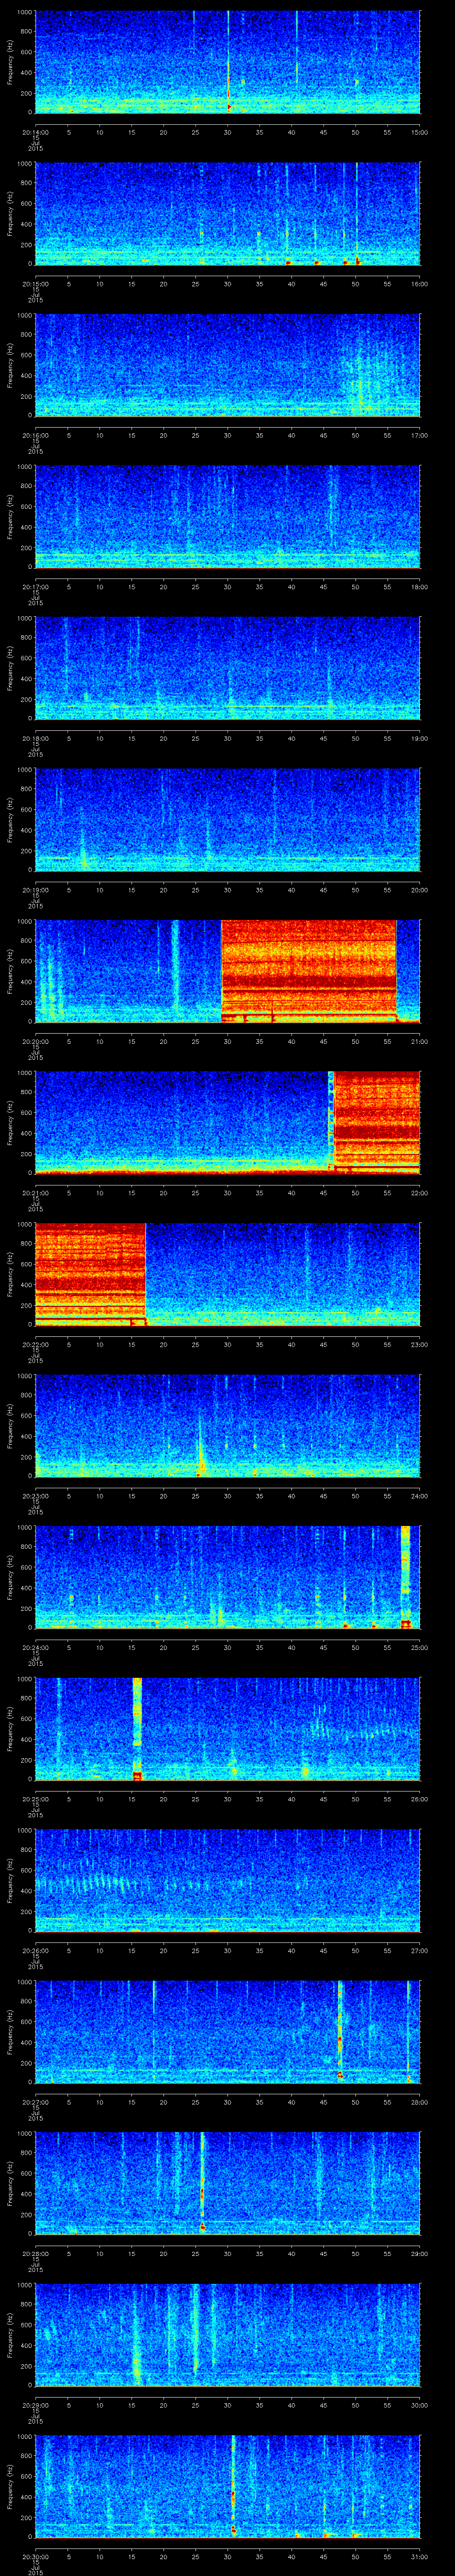Click the 20:23:00 start time label
This screenshot has width=455, height=2576.
pyautogui.click(x=35, y=1495)
